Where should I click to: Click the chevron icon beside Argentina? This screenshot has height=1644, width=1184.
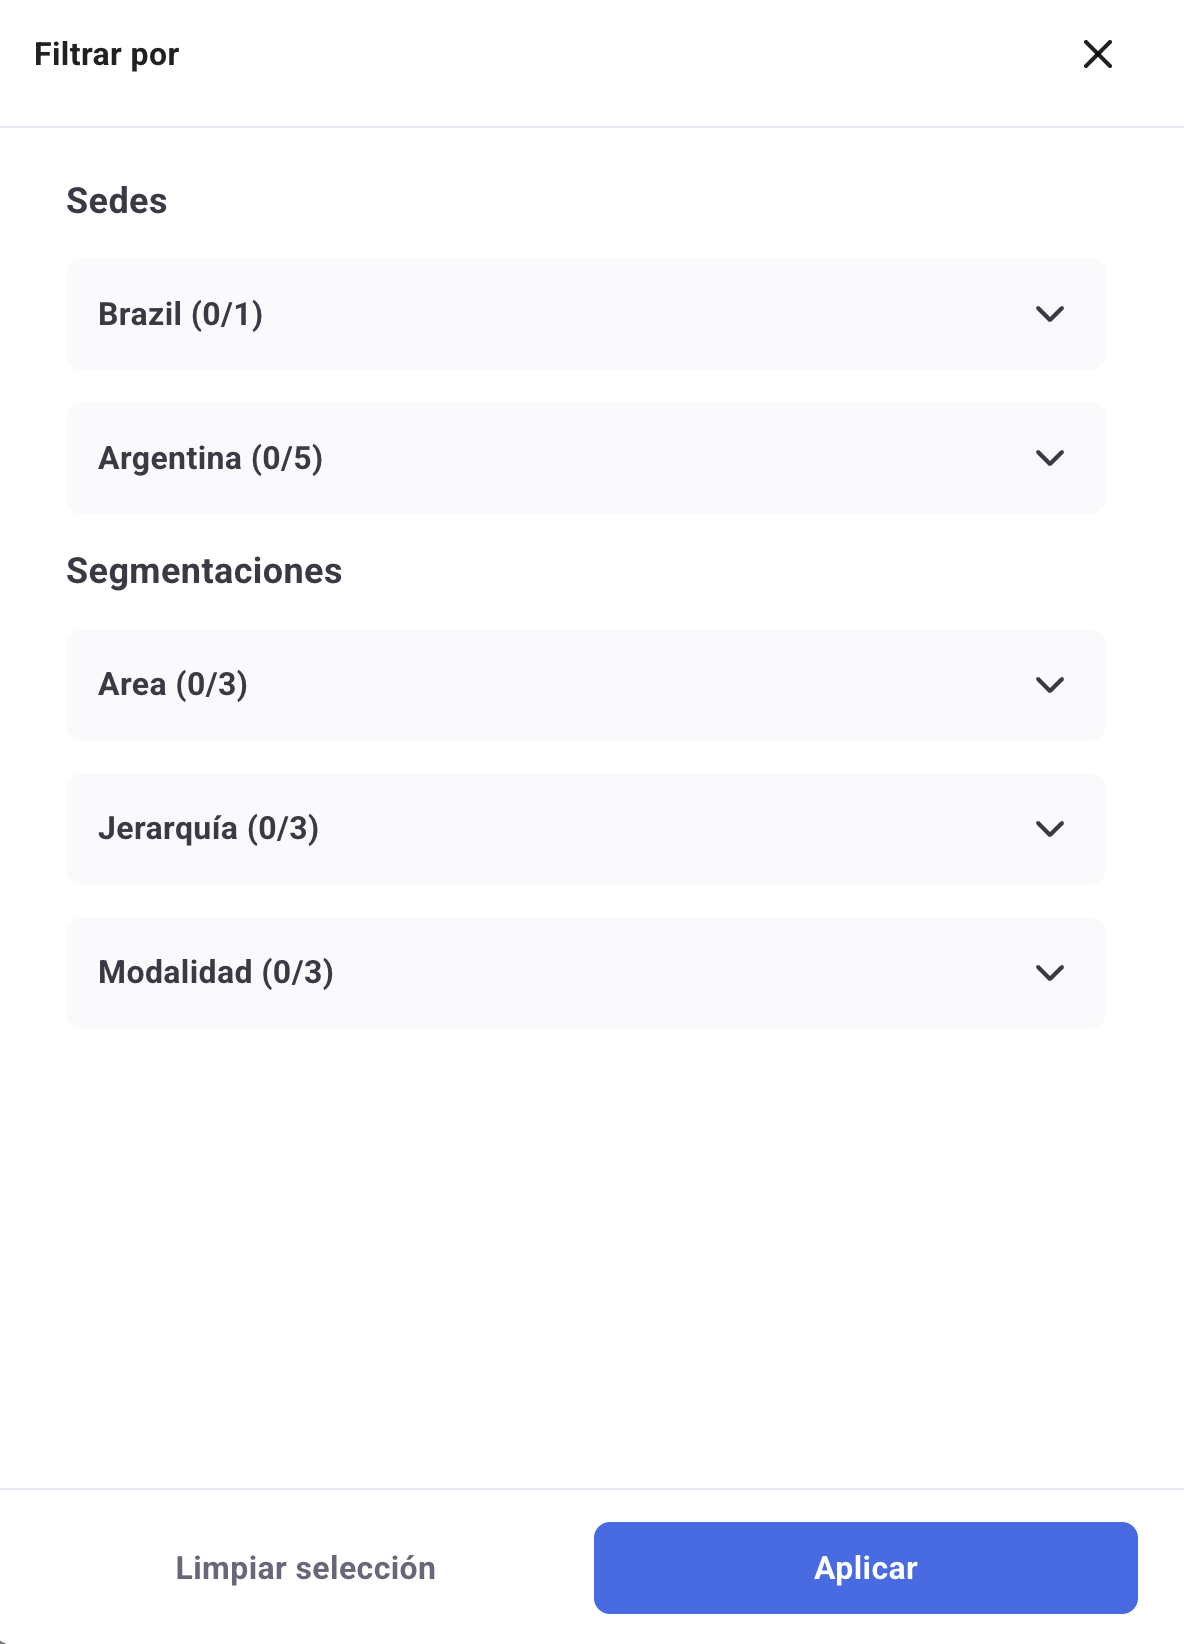(x=1050, y=458)
